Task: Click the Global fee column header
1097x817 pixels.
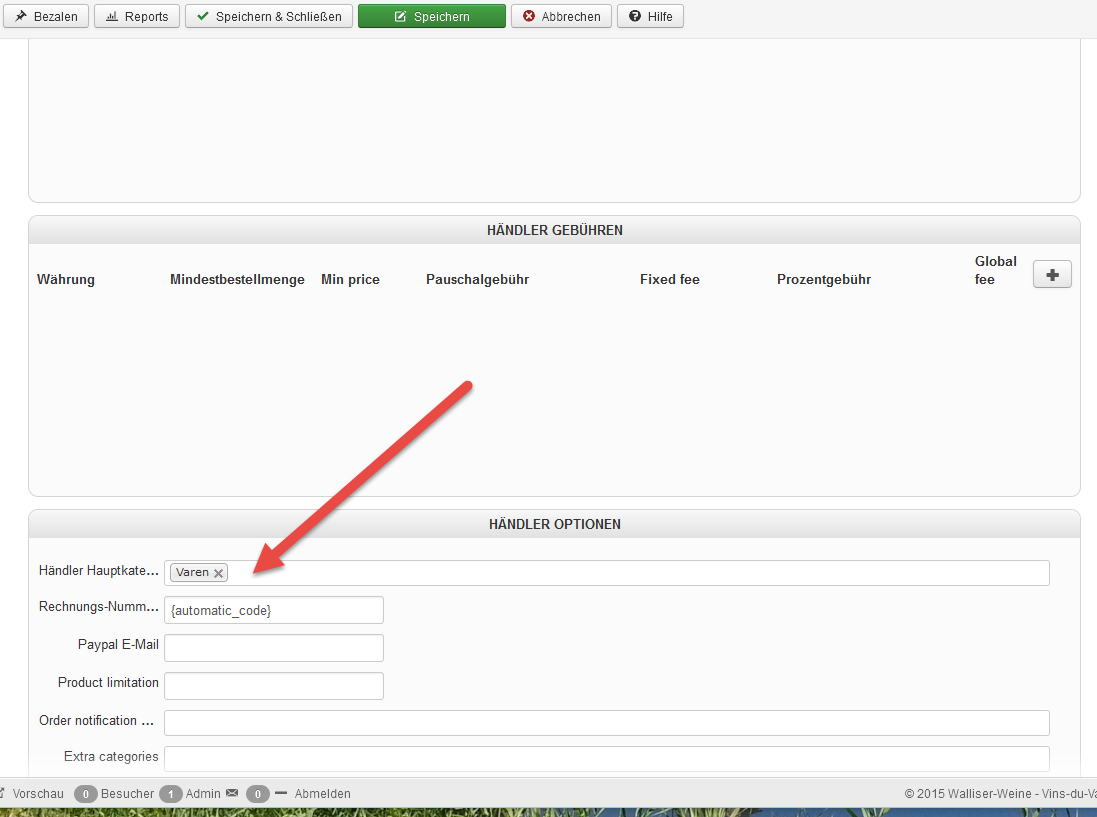Action: [x=996, y=270]
